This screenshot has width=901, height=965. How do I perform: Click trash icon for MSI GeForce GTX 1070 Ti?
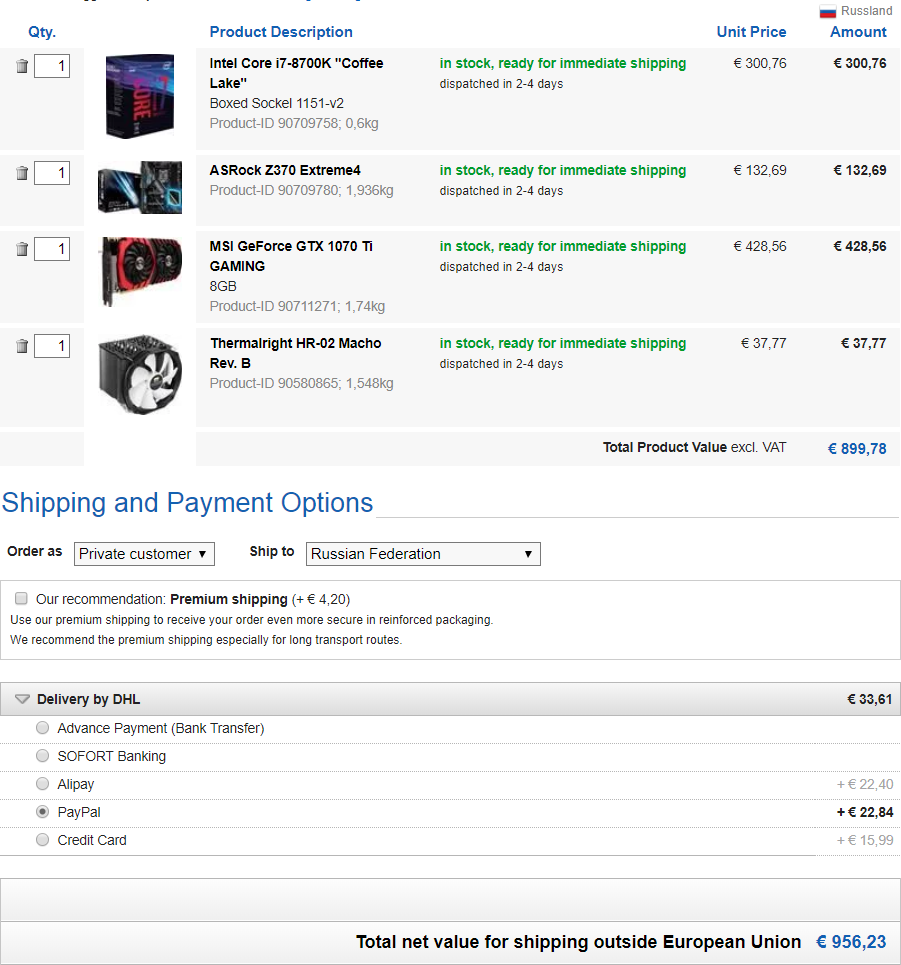click(22, 249)
